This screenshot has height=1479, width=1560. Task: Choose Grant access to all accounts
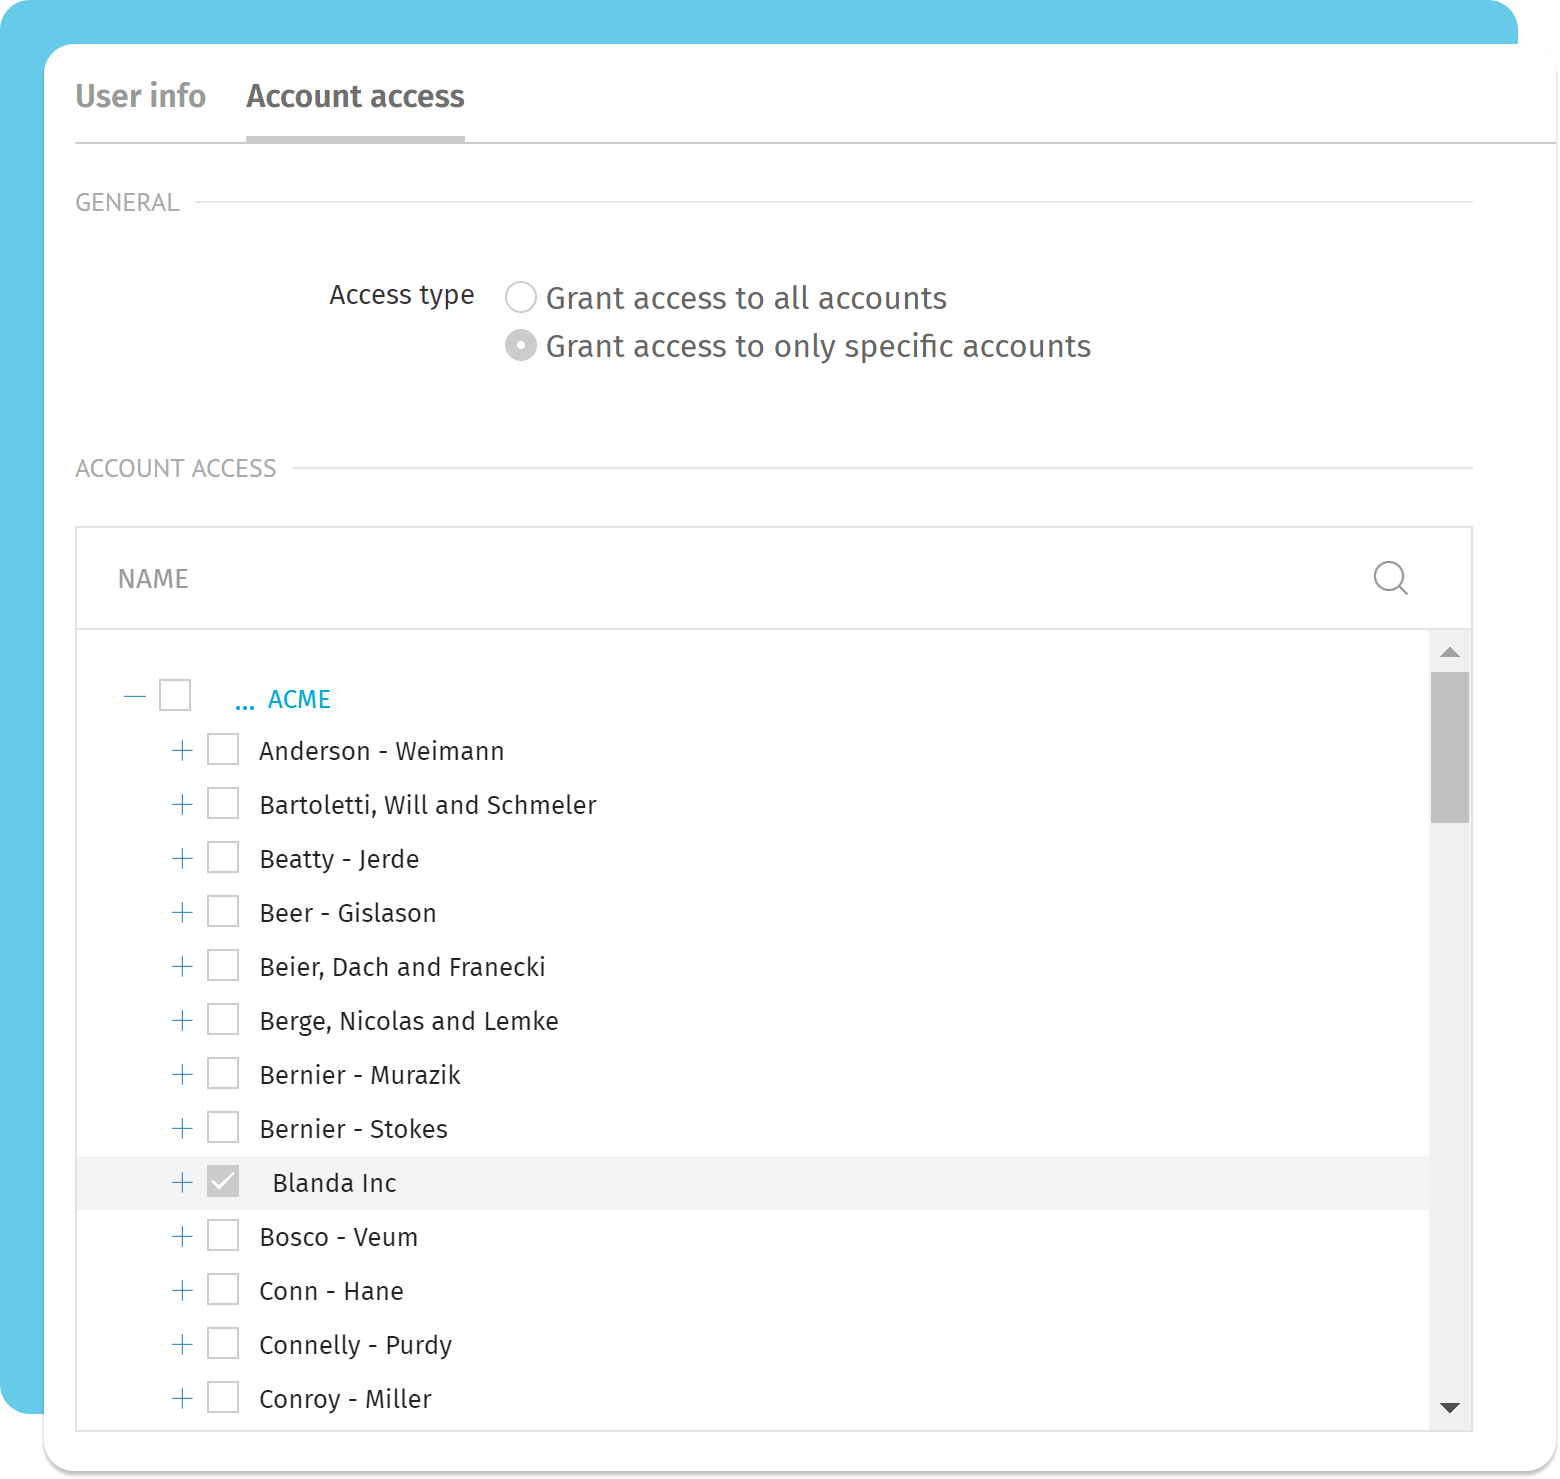click(x=521, y=297)
